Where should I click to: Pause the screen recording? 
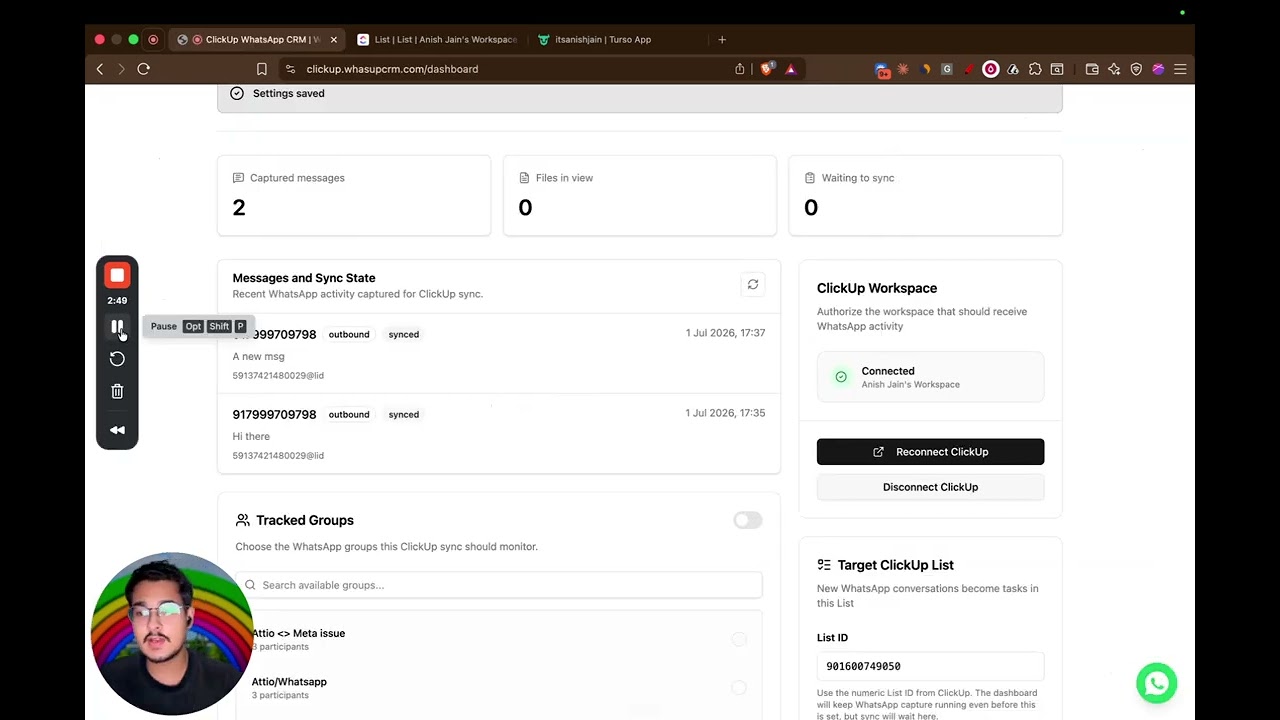[x=117, y=327]
